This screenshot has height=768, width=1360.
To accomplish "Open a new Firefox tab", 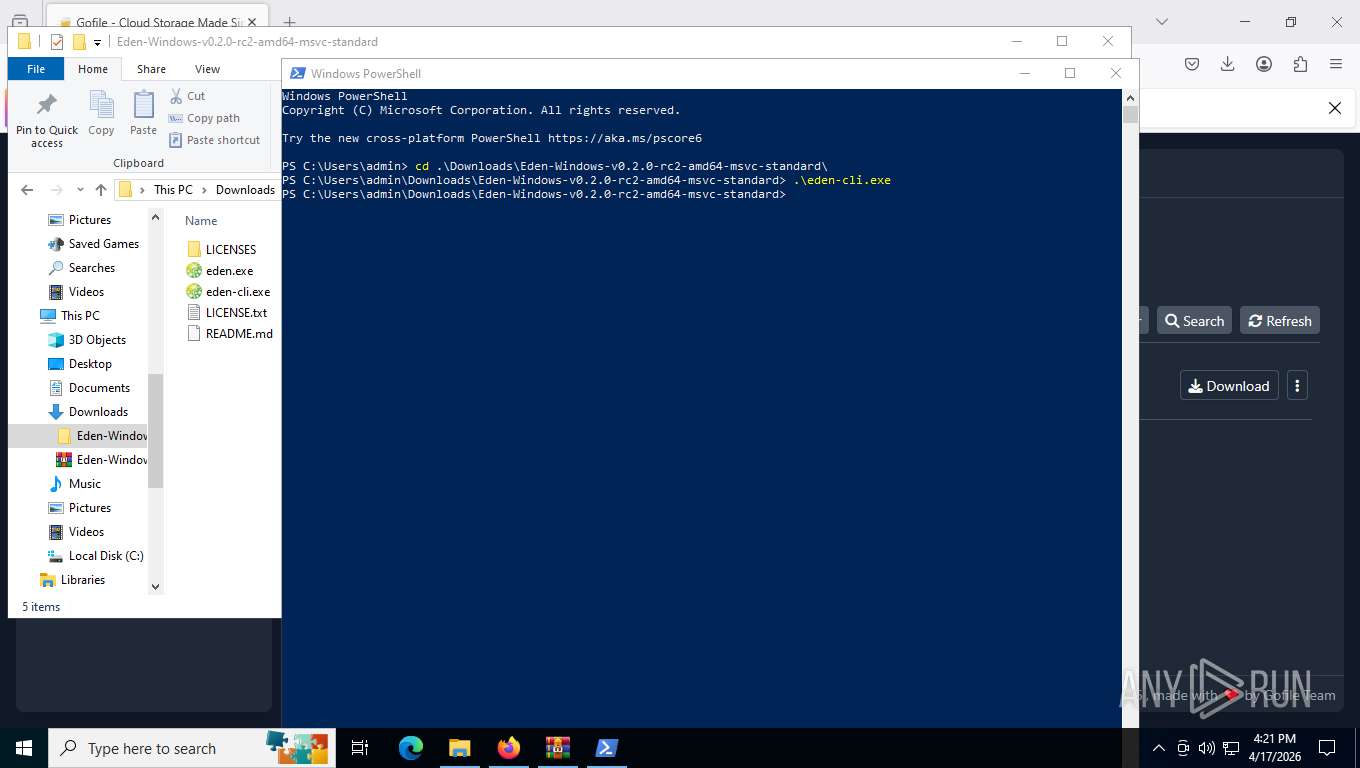I will [x=289, y=22].
